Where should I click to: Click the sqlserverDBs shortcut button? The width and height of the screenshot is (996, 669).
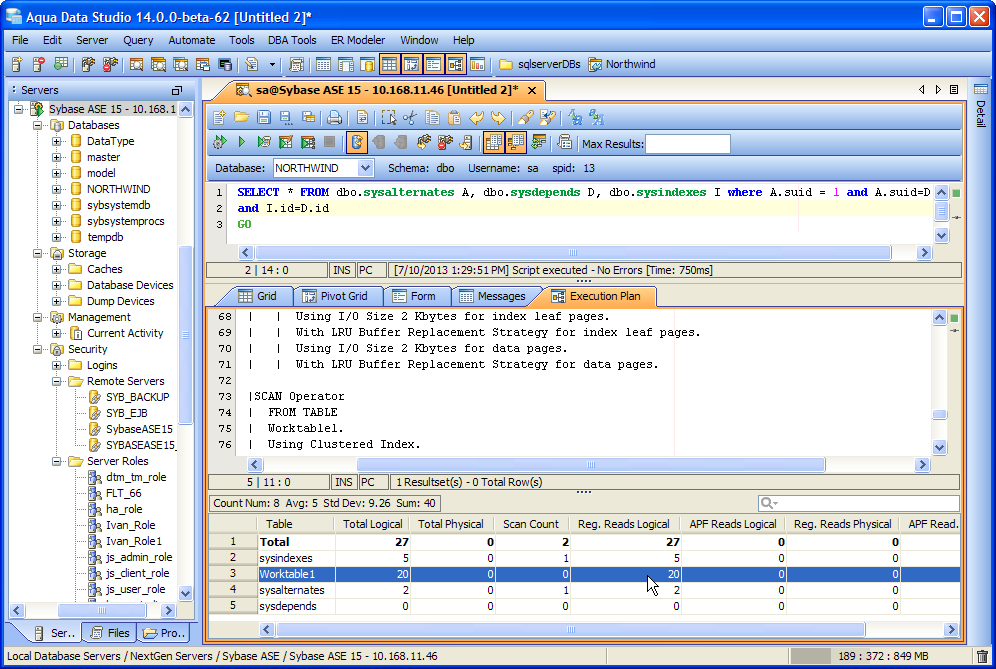[x=540, y=64]
